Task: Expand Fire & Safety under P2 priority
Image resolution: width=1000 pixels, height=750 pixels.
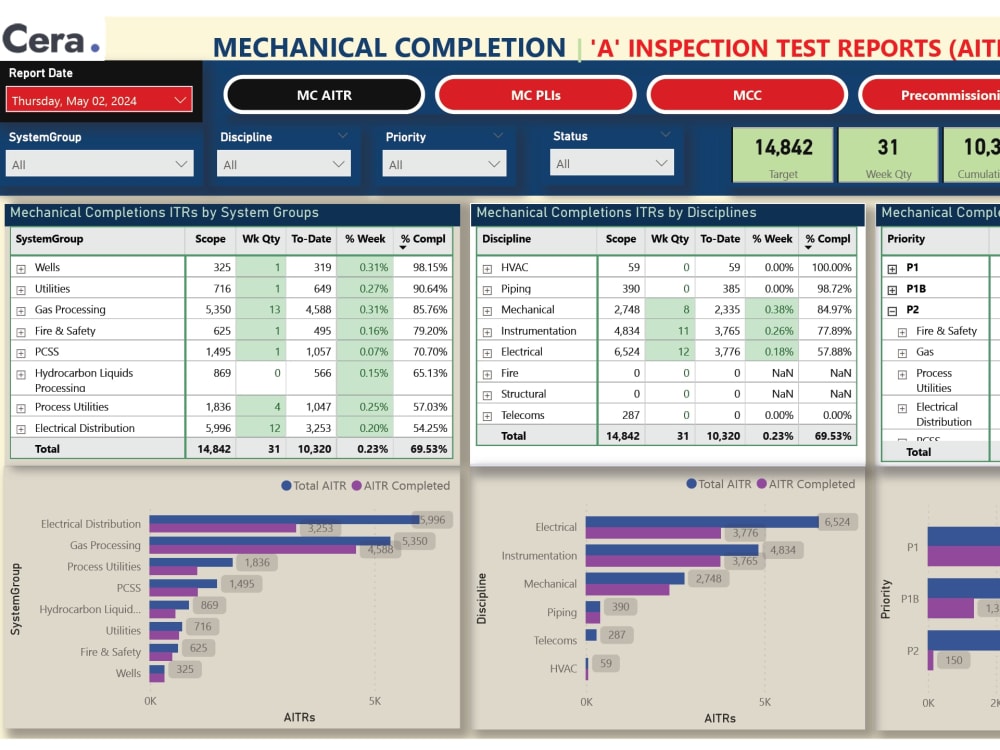Action: click(x=902, y=332)
